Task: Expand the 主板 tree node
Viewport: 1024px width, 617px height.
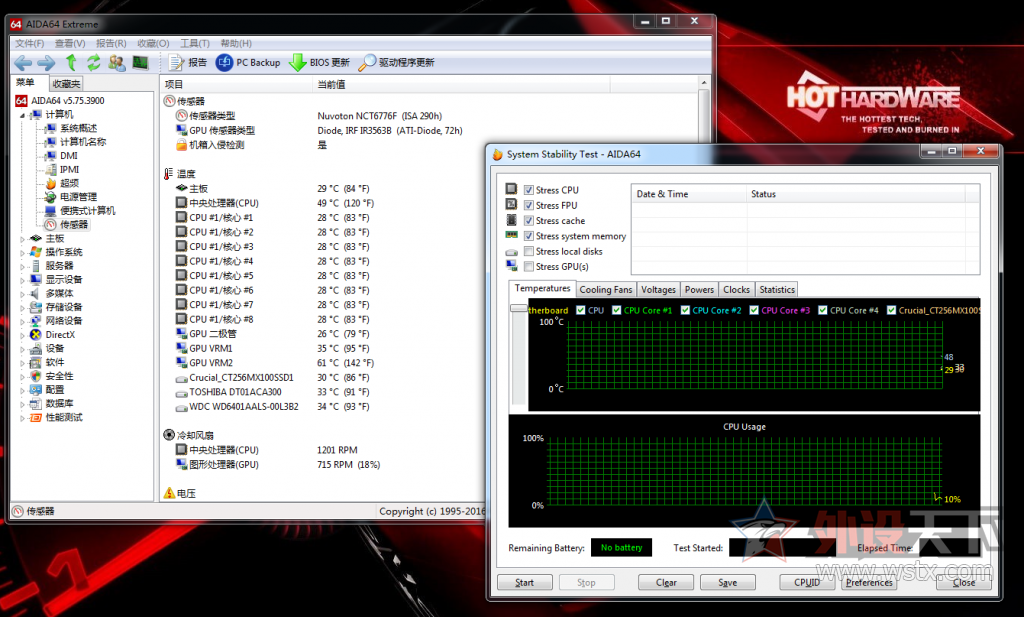Action: pos(22,239)
